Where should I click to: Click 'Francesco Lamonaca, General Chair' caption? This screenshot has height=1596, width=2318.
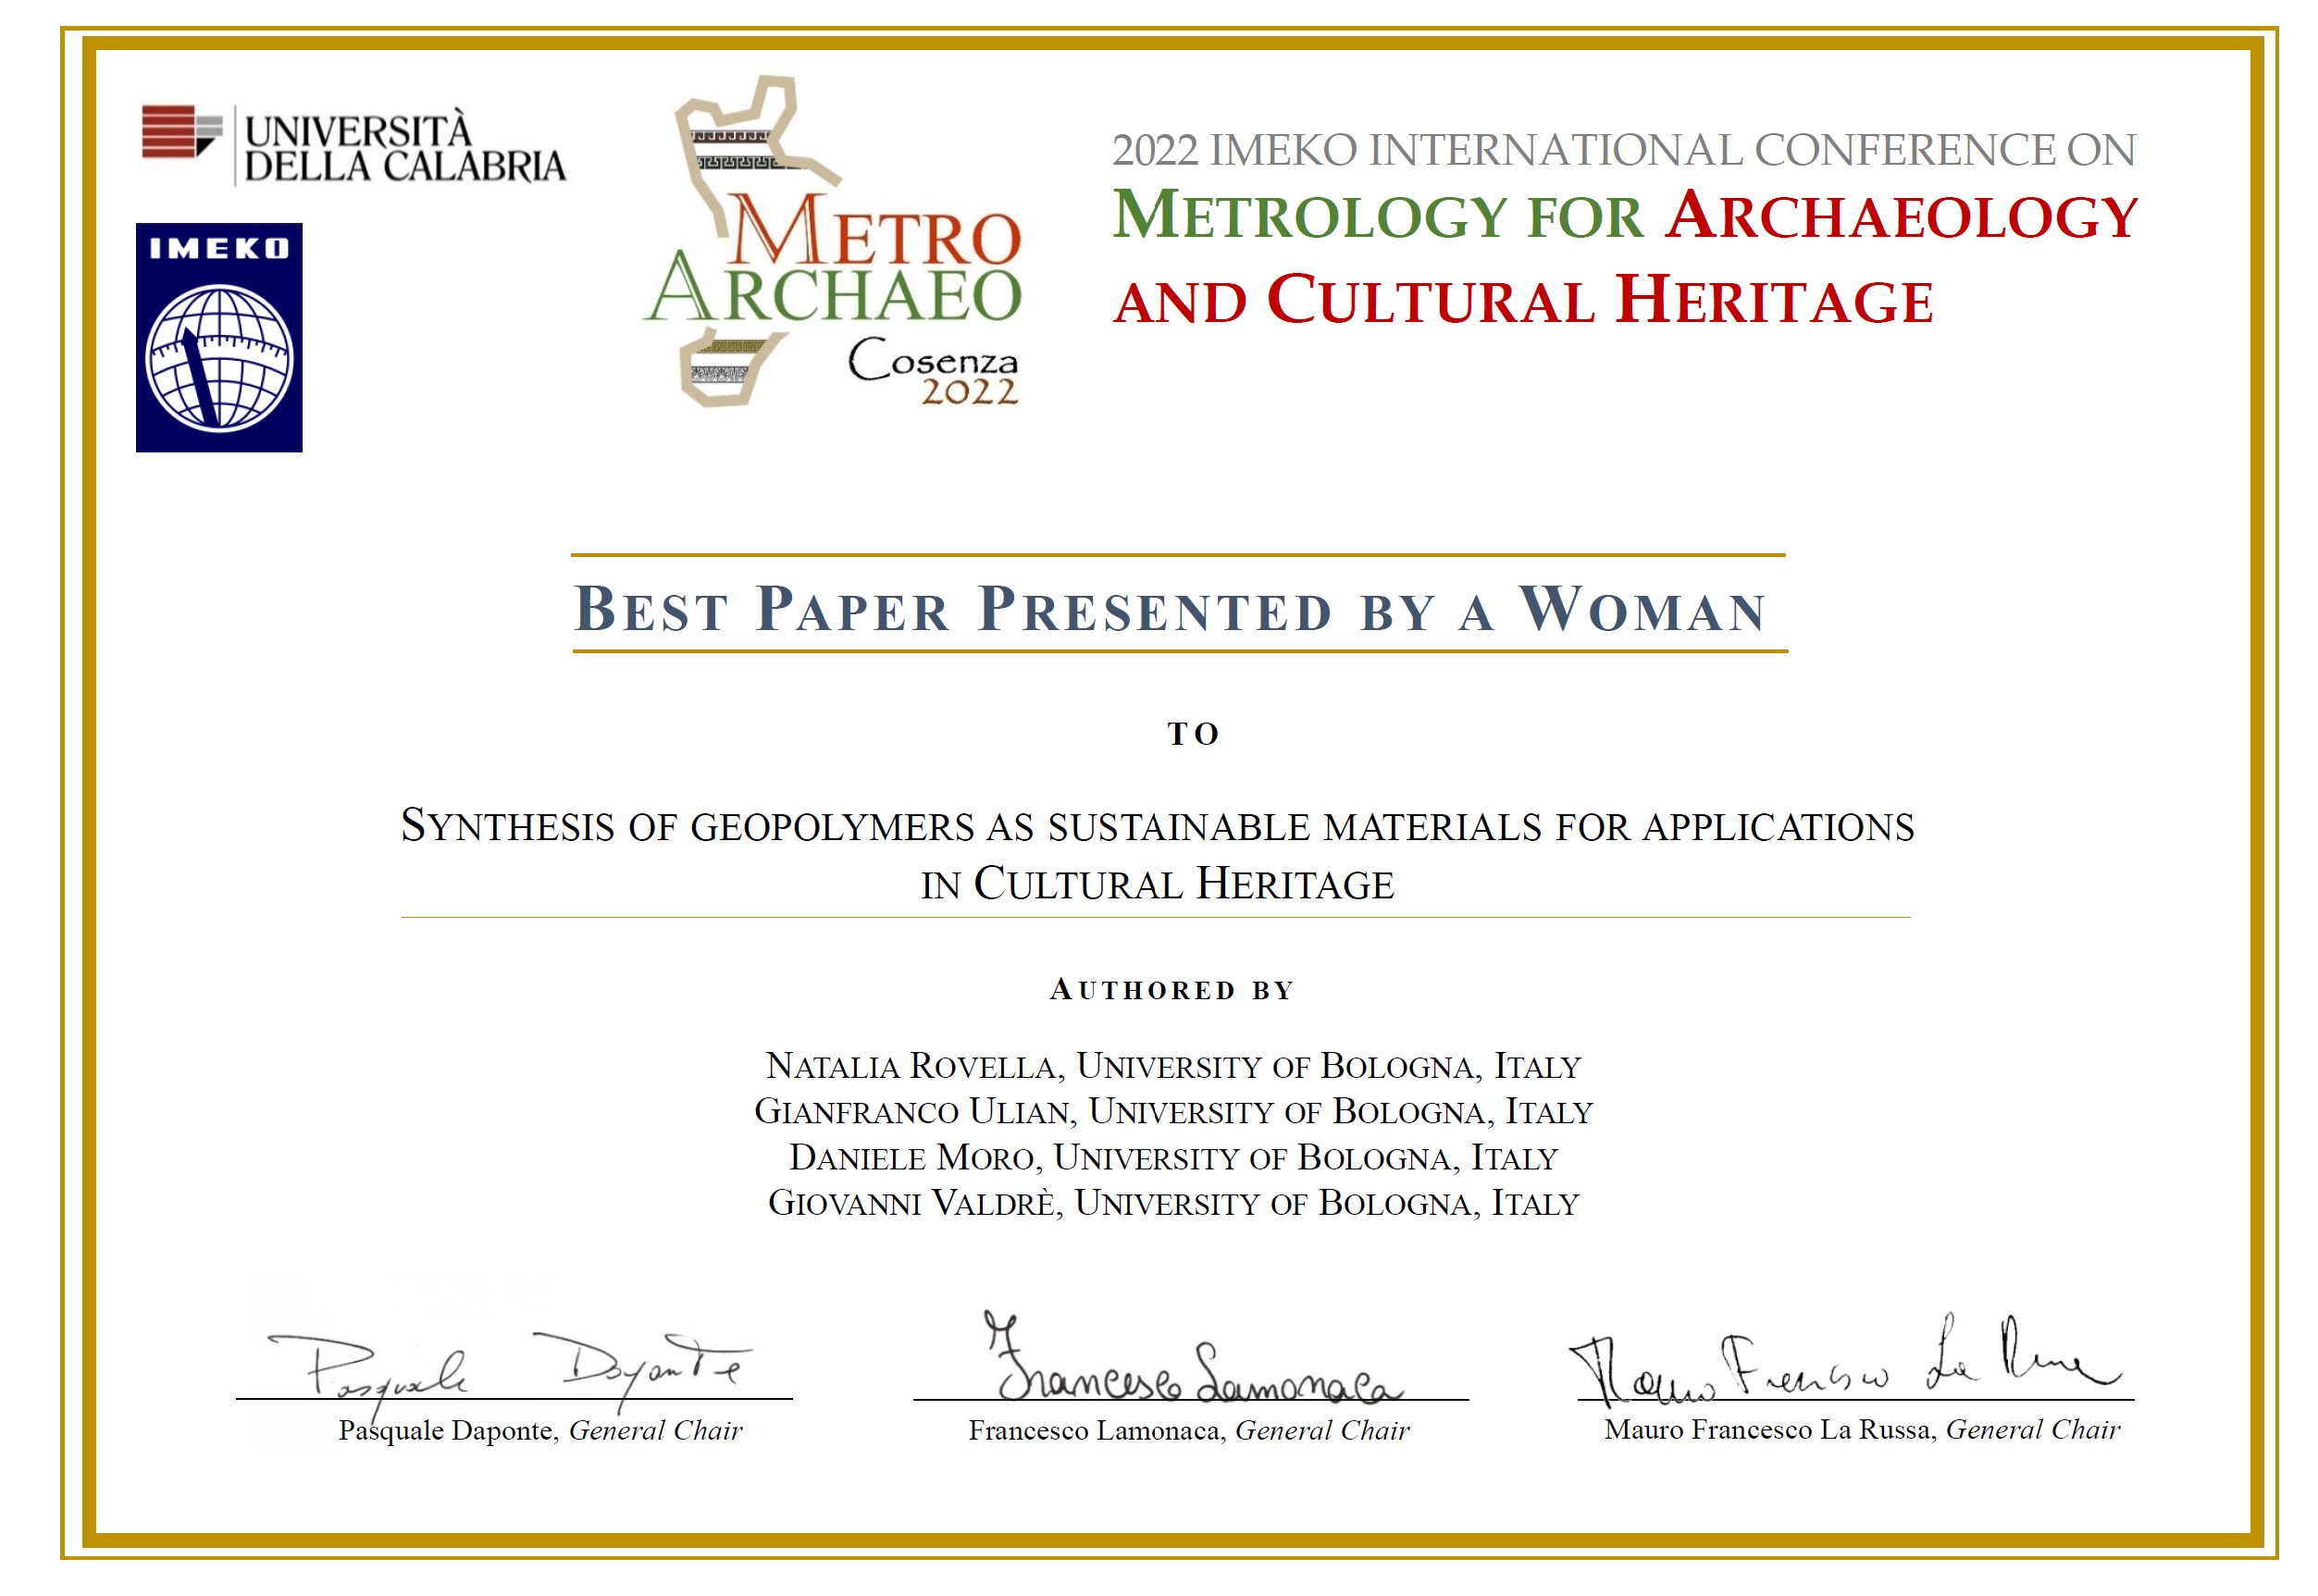pyautogui.click(x=1189, y=1431)
